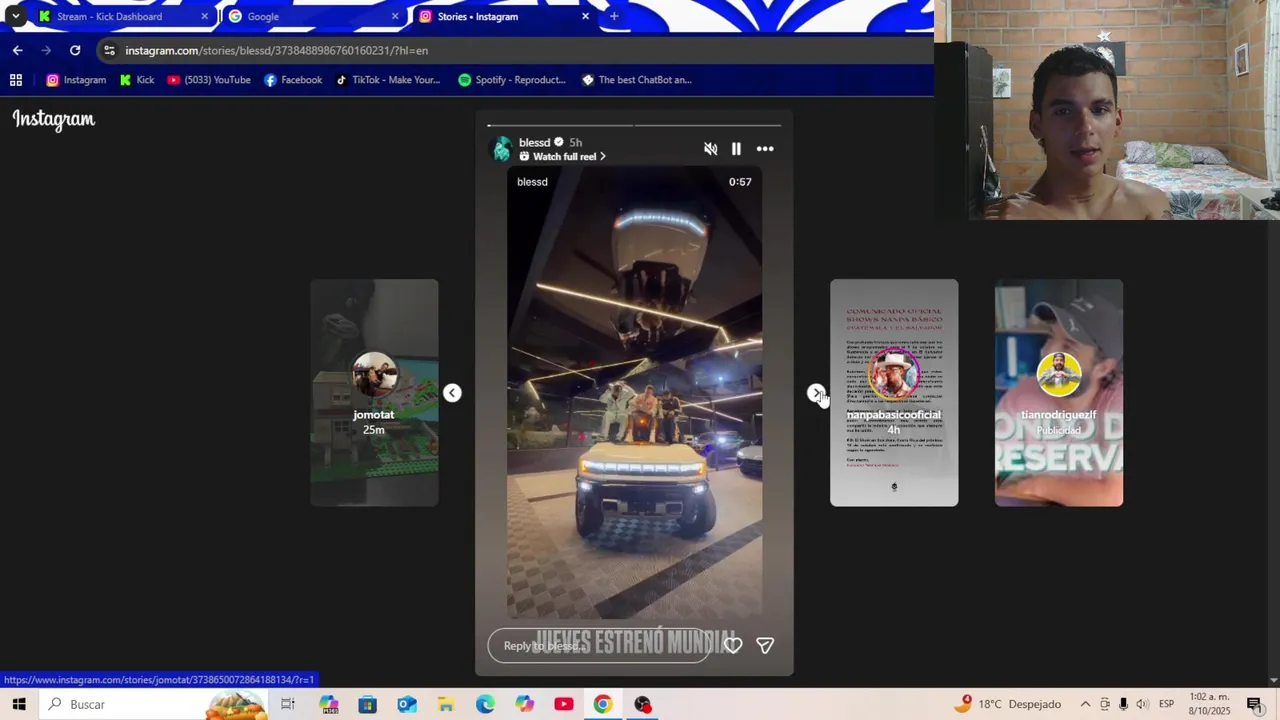Viewport: 1280px width, 720px height.
Task: Open the YouTube bookmark
Action: click(209, 80)
